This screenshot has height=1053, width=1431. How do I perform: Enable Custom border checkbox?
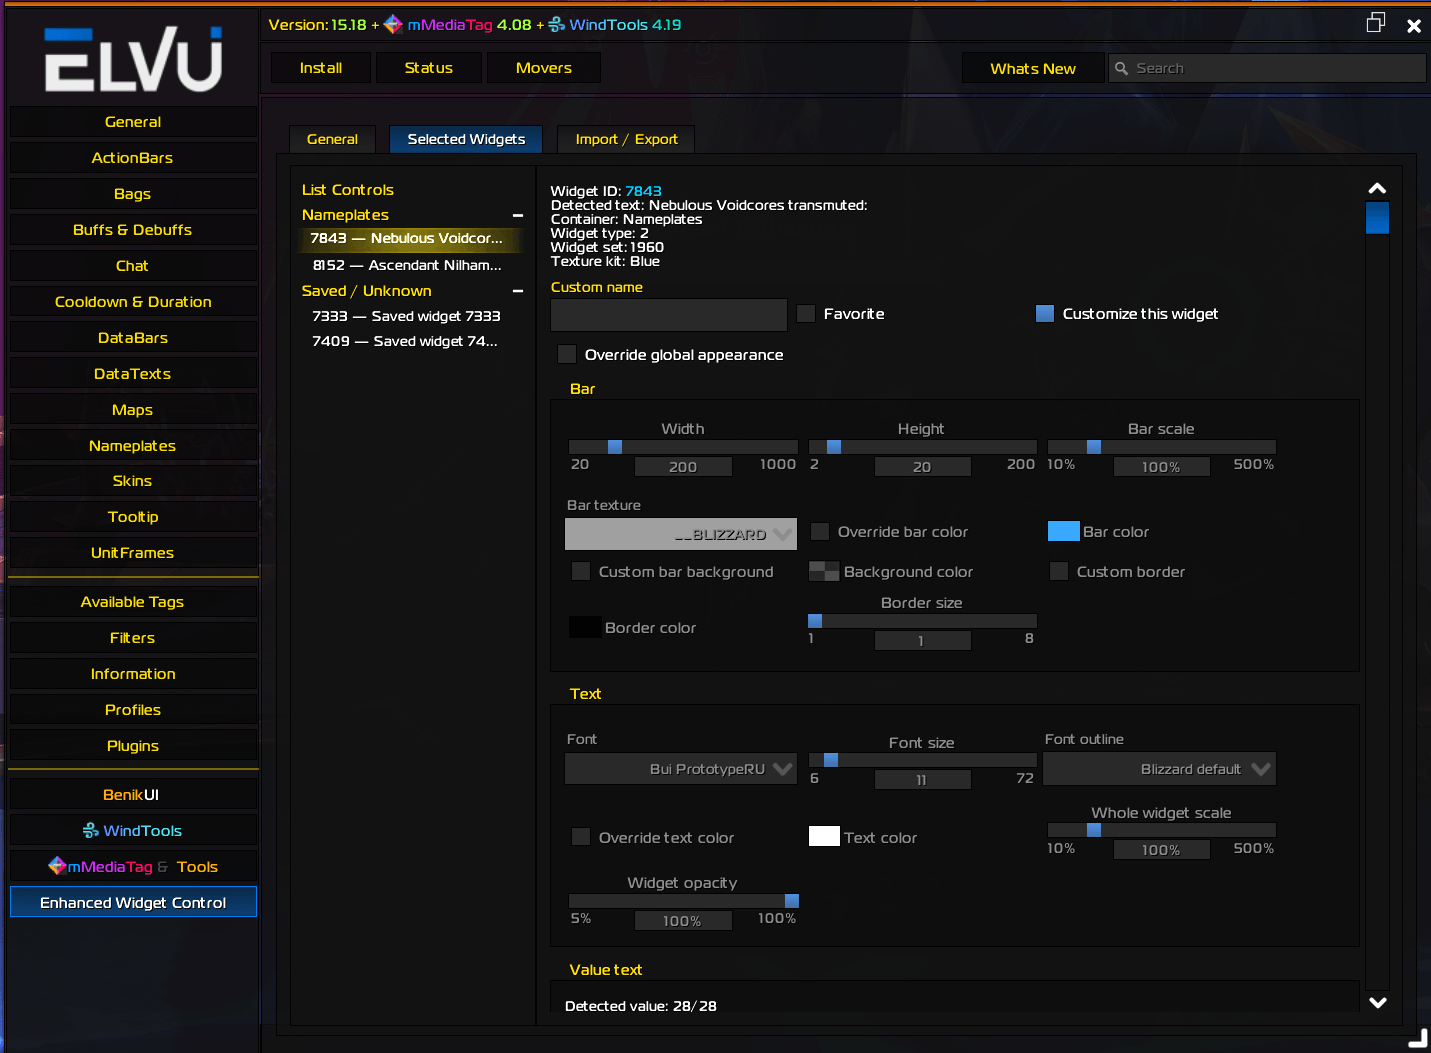coord(1059,571)
